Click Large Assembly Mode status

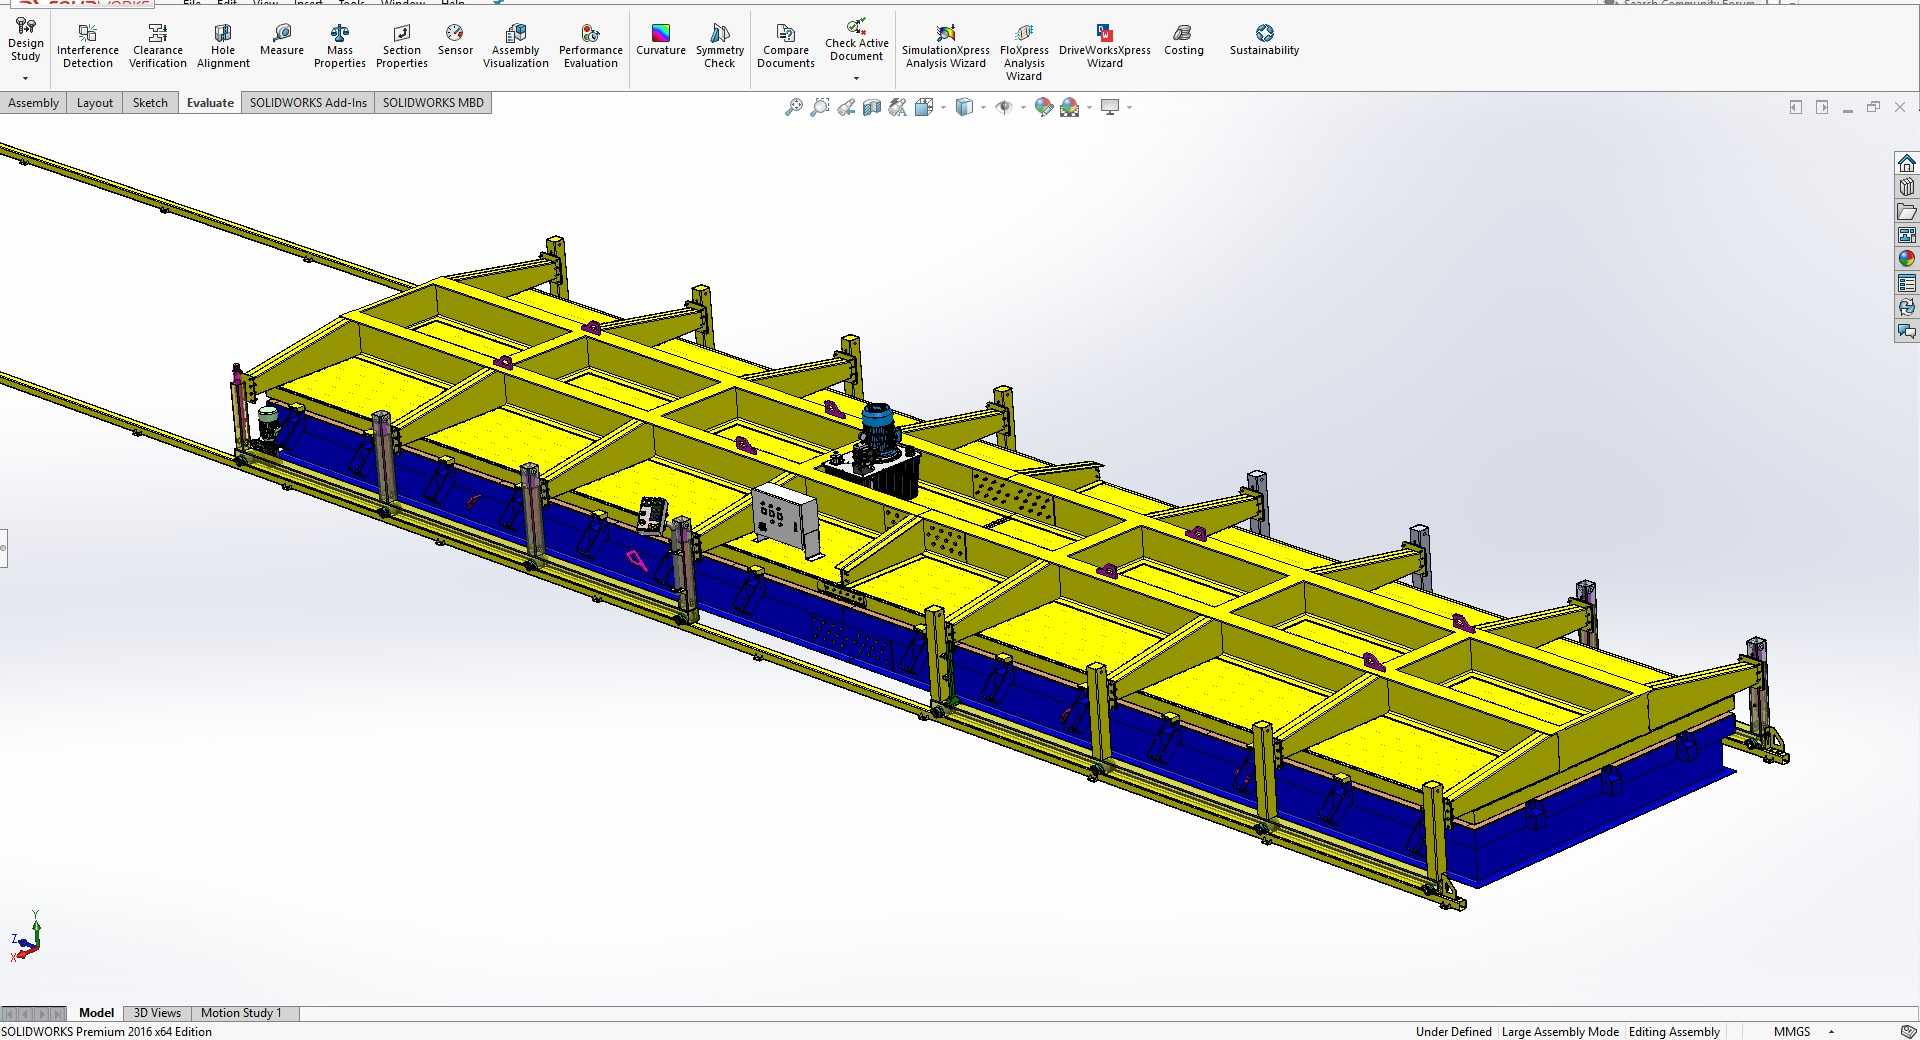point(1560,1031)
